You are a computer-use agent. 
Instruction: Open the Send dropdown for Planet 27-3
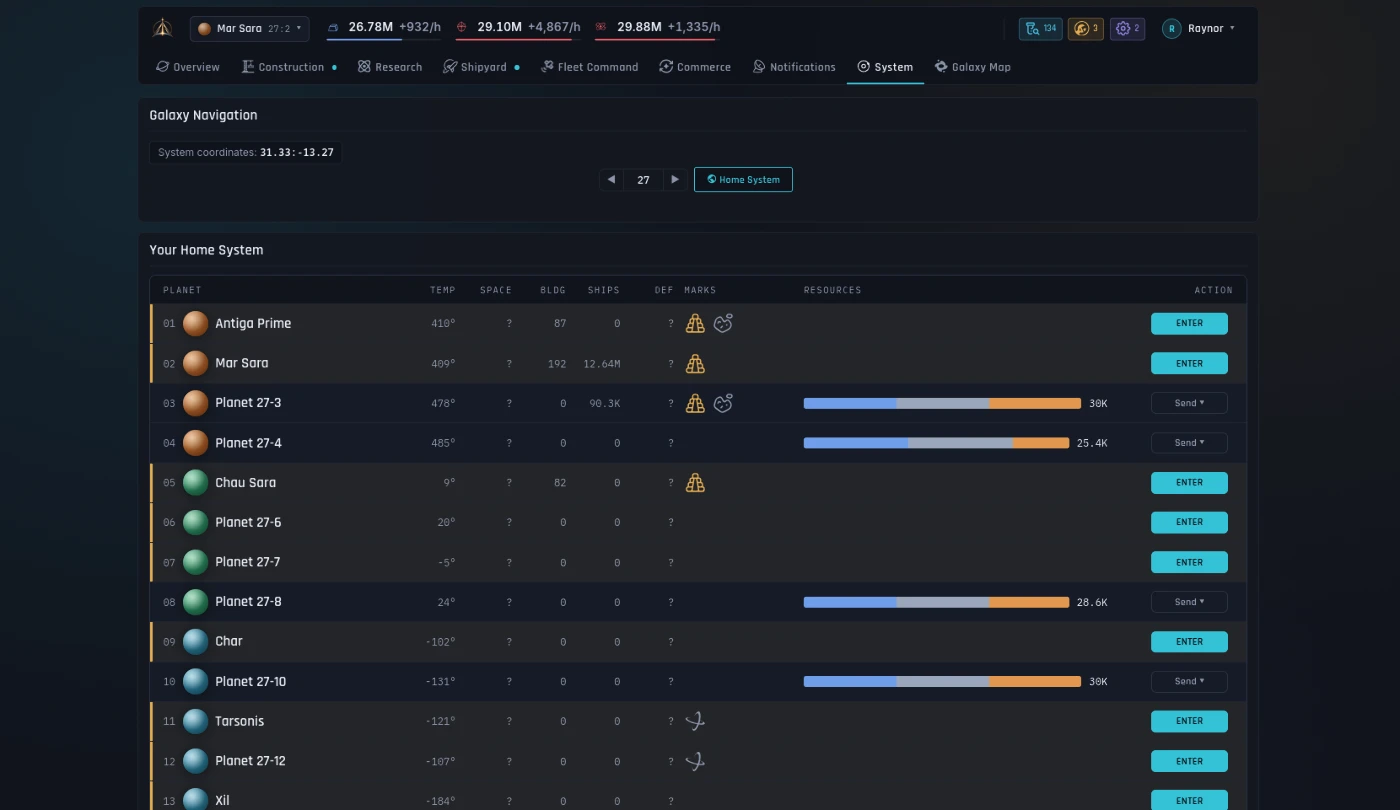1189,403
